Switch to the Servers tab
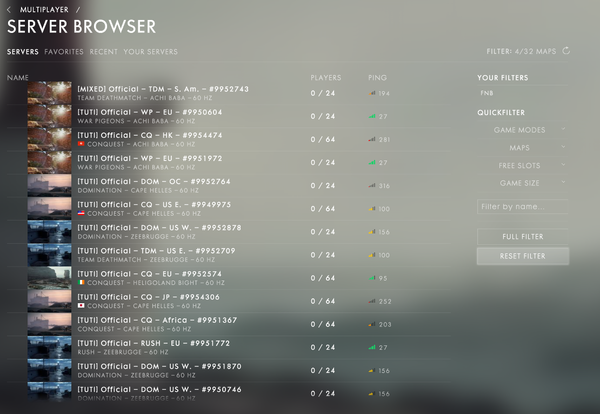This screenshot has height=414, width=600. 23,52
